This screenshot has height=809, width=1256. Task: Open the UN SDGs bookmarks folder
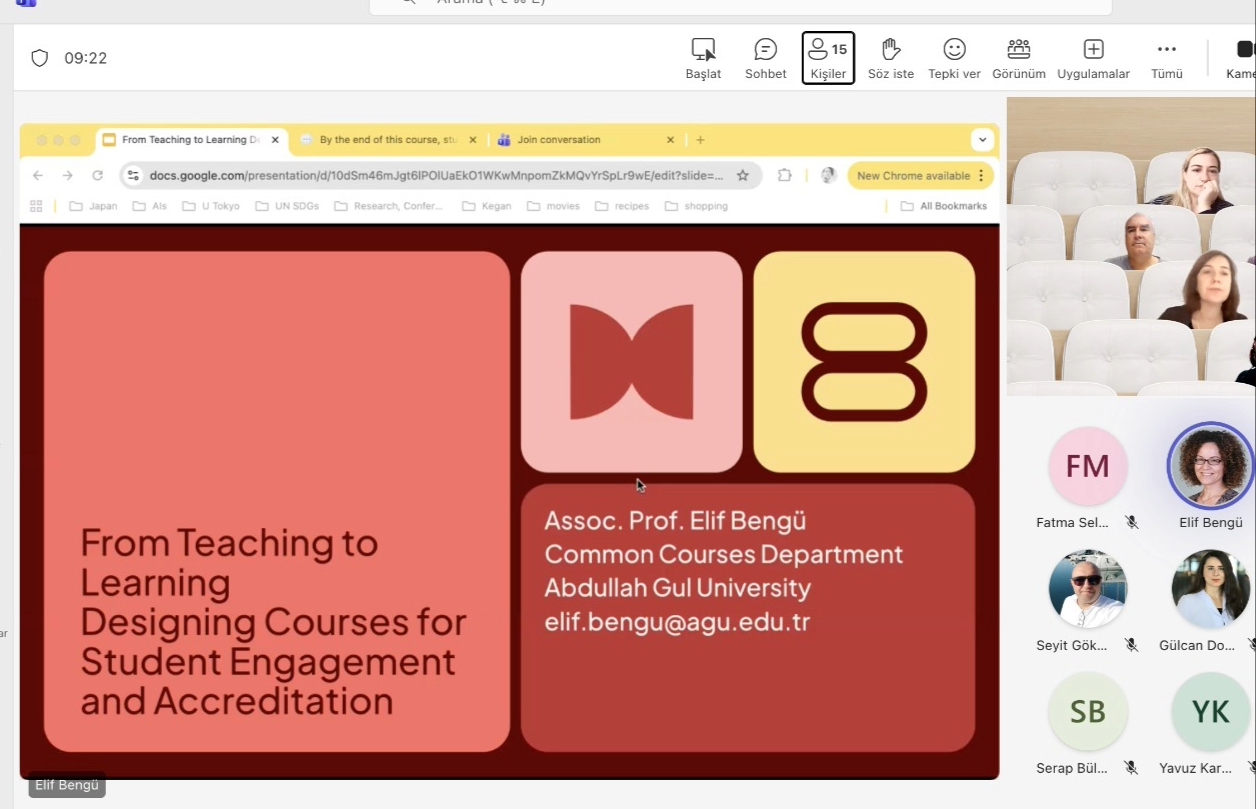(287, 206)
